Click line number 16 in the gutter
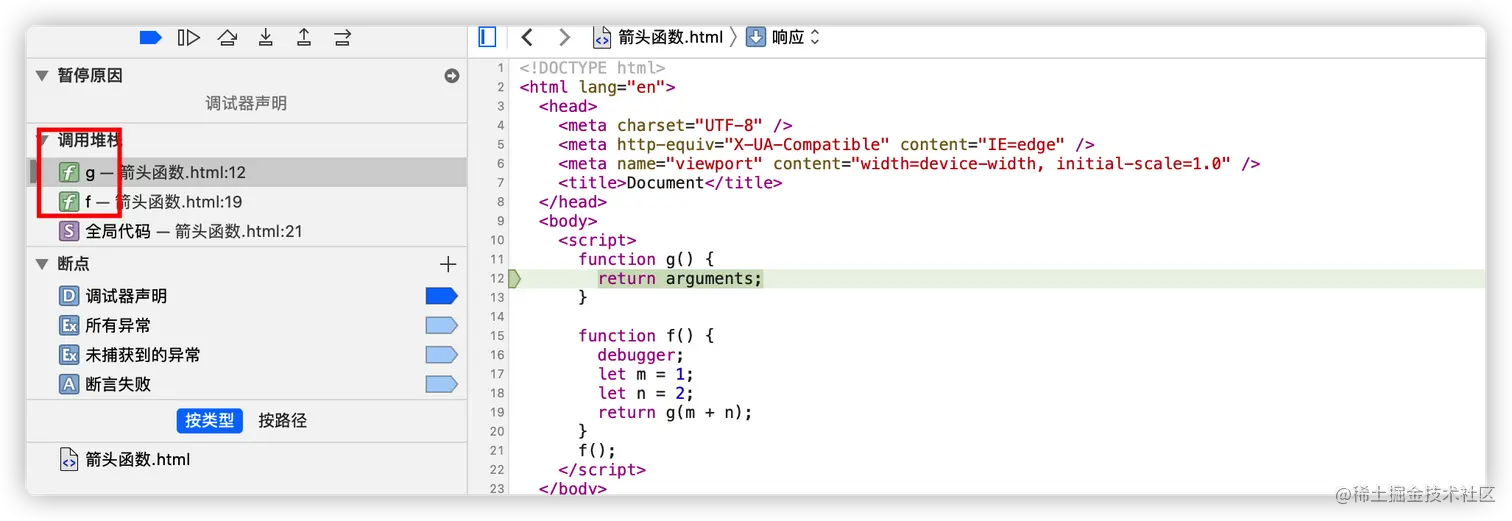This screenshot has width=1512, height=521. [x=498, y=355]
